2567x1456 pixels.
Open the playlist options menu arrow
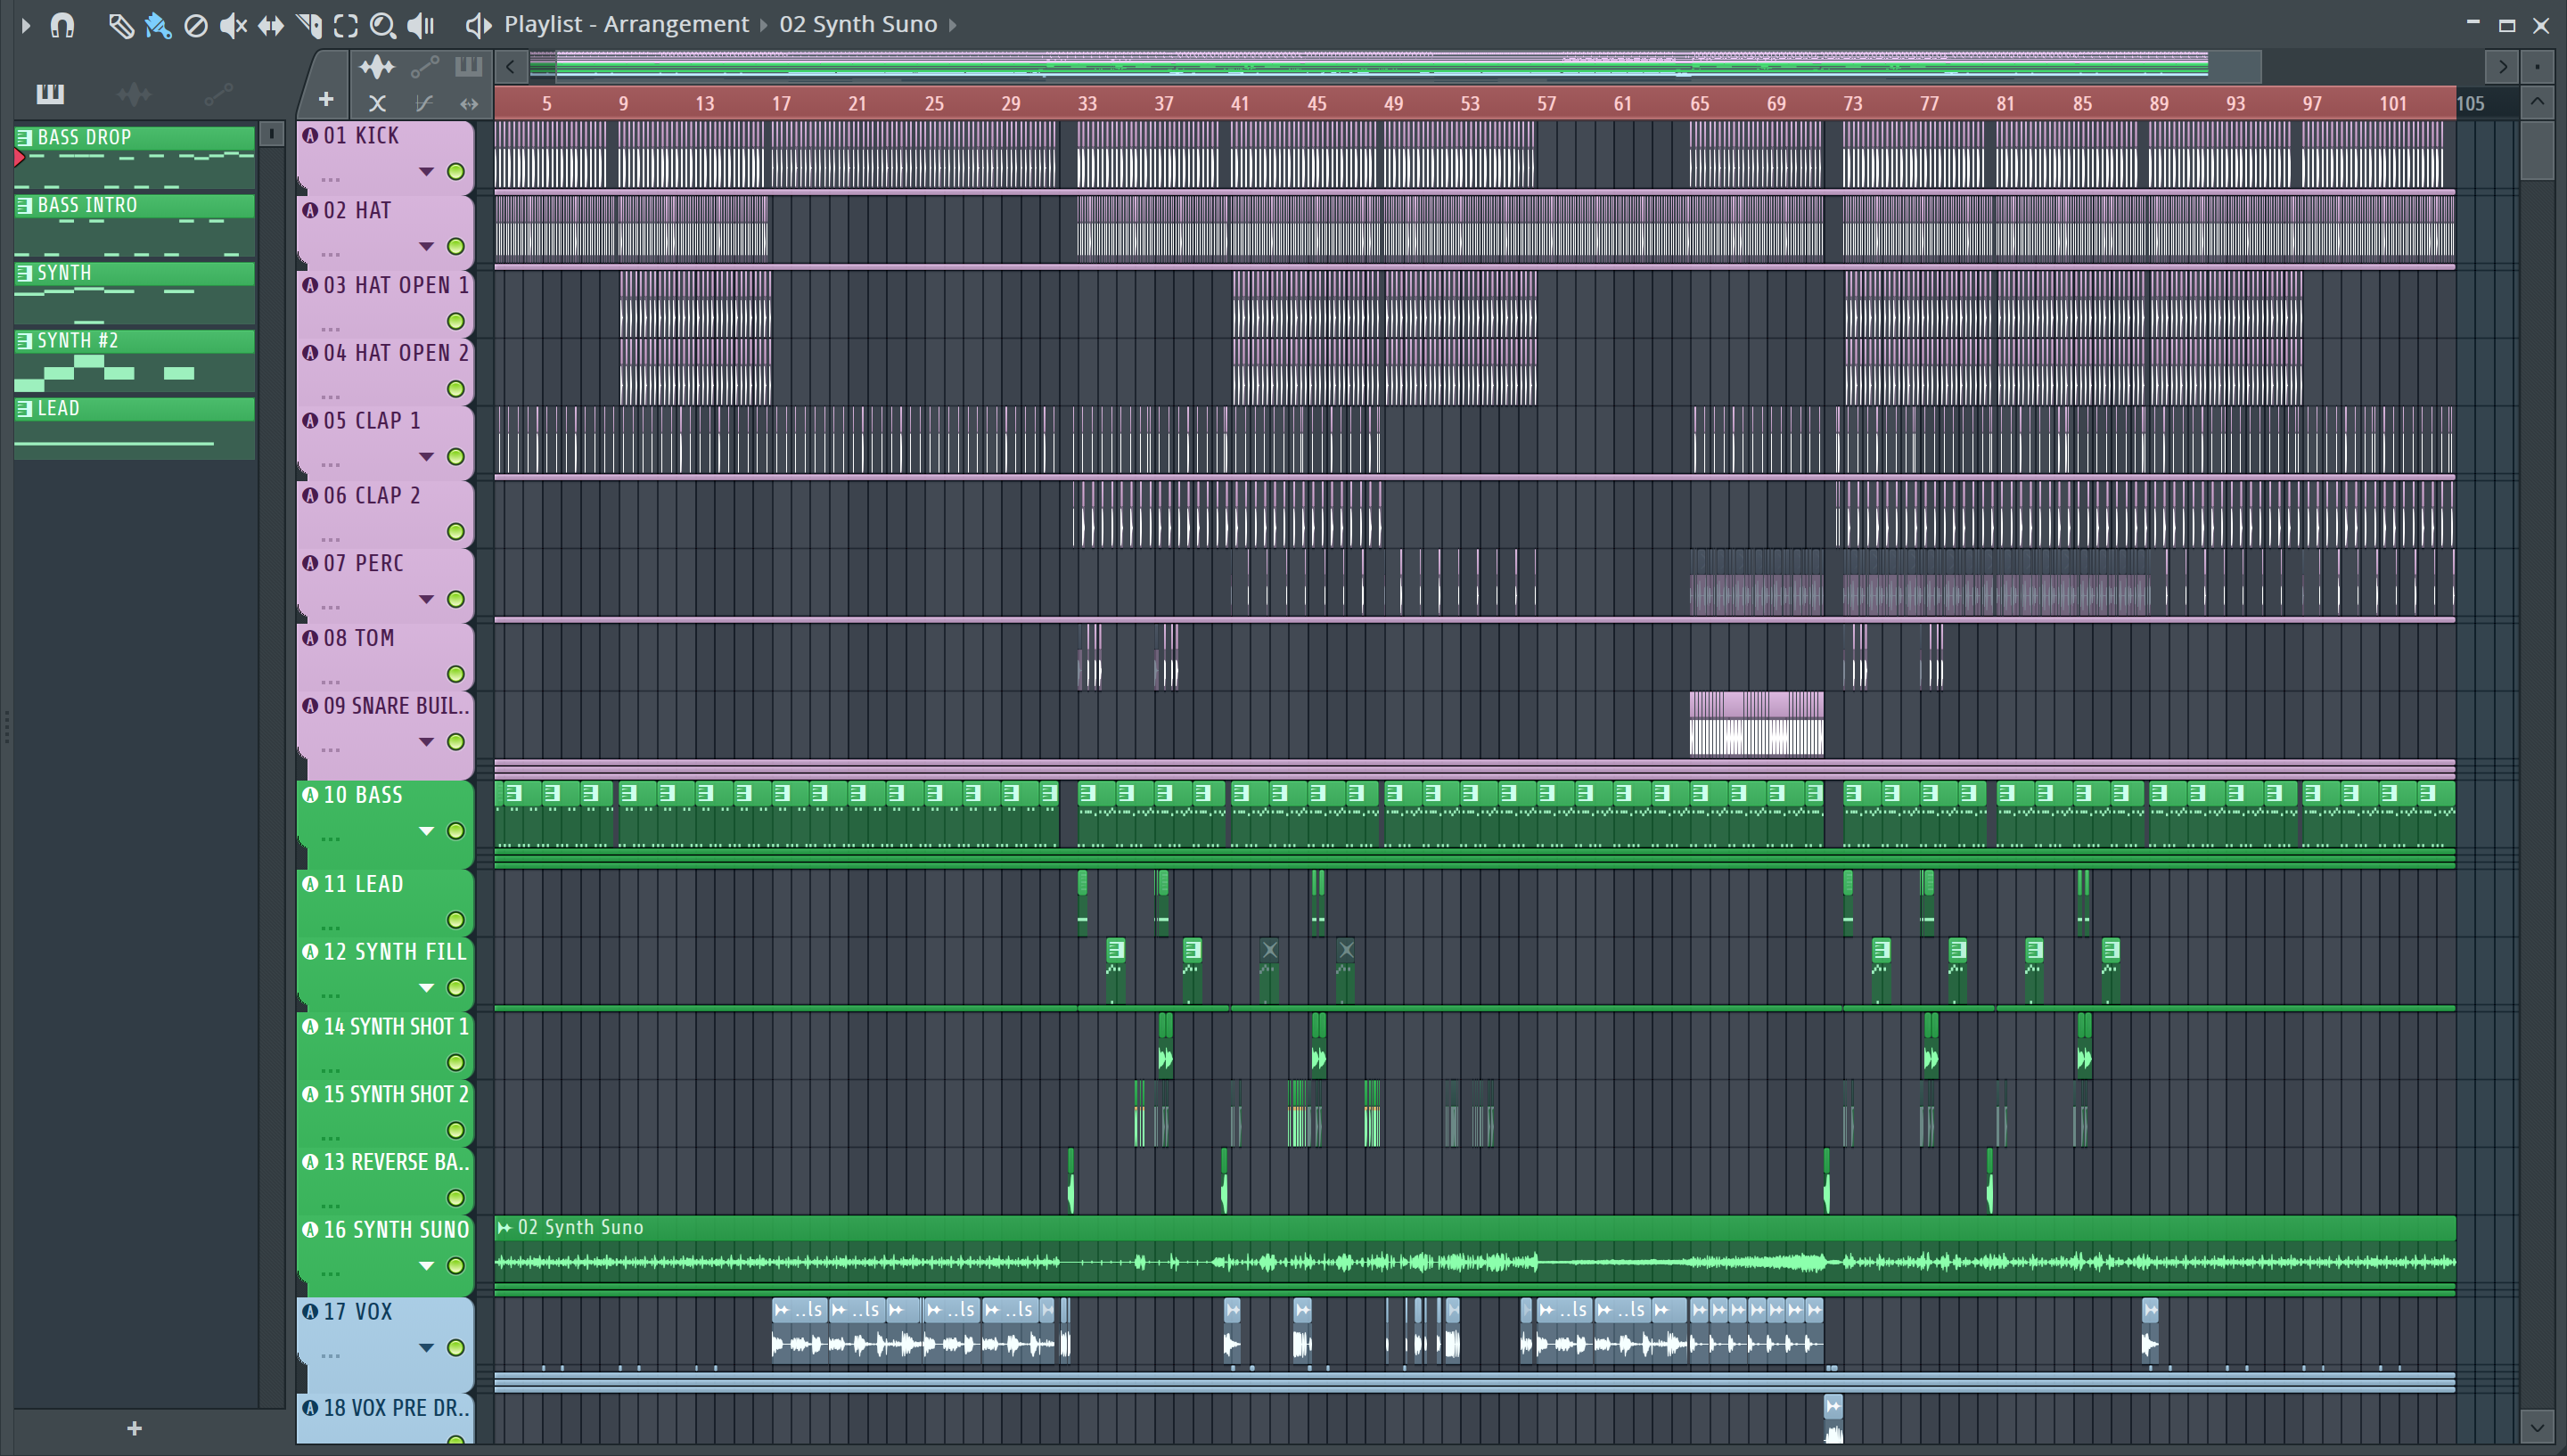click(x=26, y=24)
